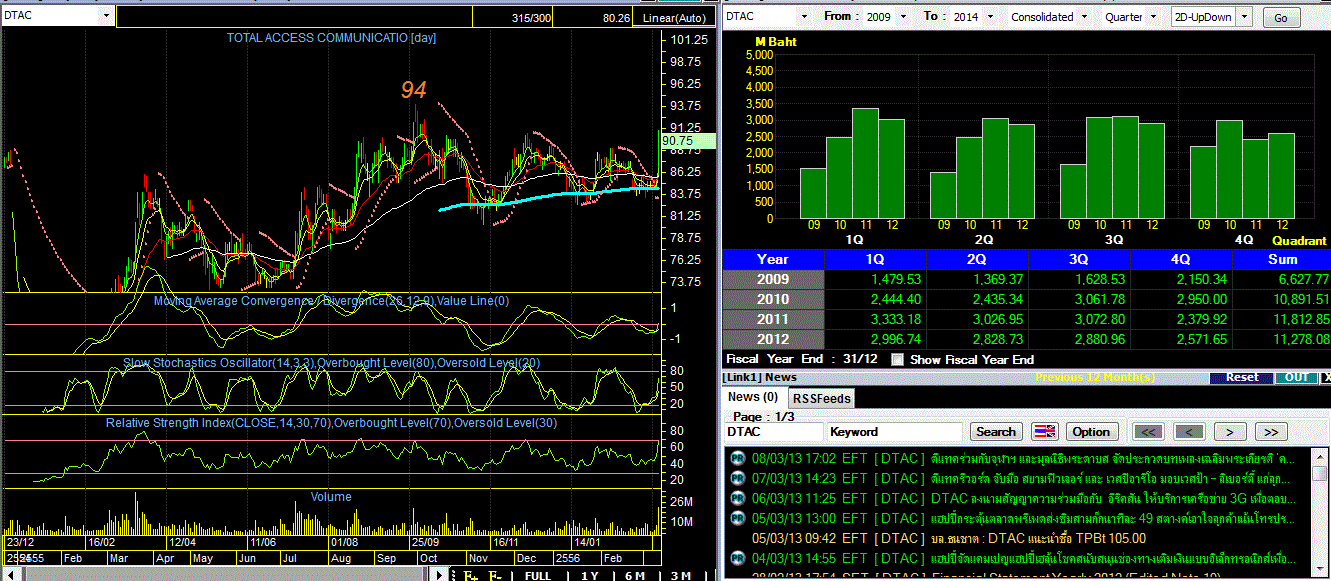Jump to the last news page with >>
The image size is (1331, 581).
(x=1270, y=432)
